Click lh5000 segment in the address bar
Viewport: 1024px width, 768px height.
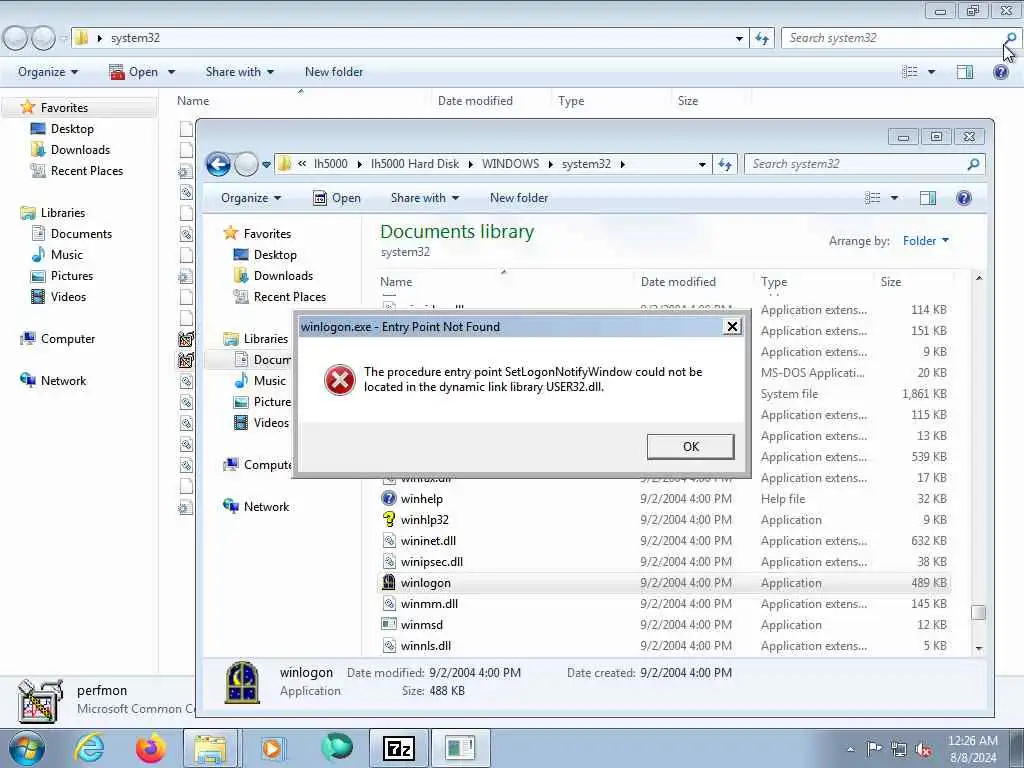click(330, 164)
